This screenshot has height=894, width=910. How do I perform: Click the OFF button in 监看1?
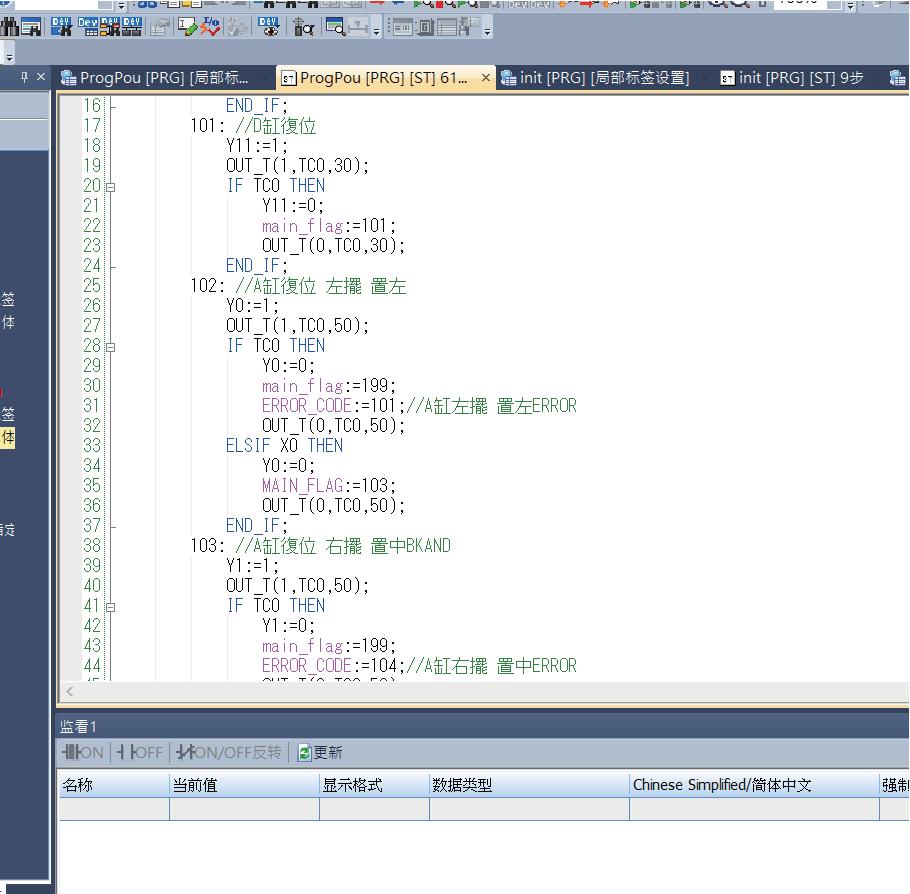pyautogui.click(x=140, y=752)
